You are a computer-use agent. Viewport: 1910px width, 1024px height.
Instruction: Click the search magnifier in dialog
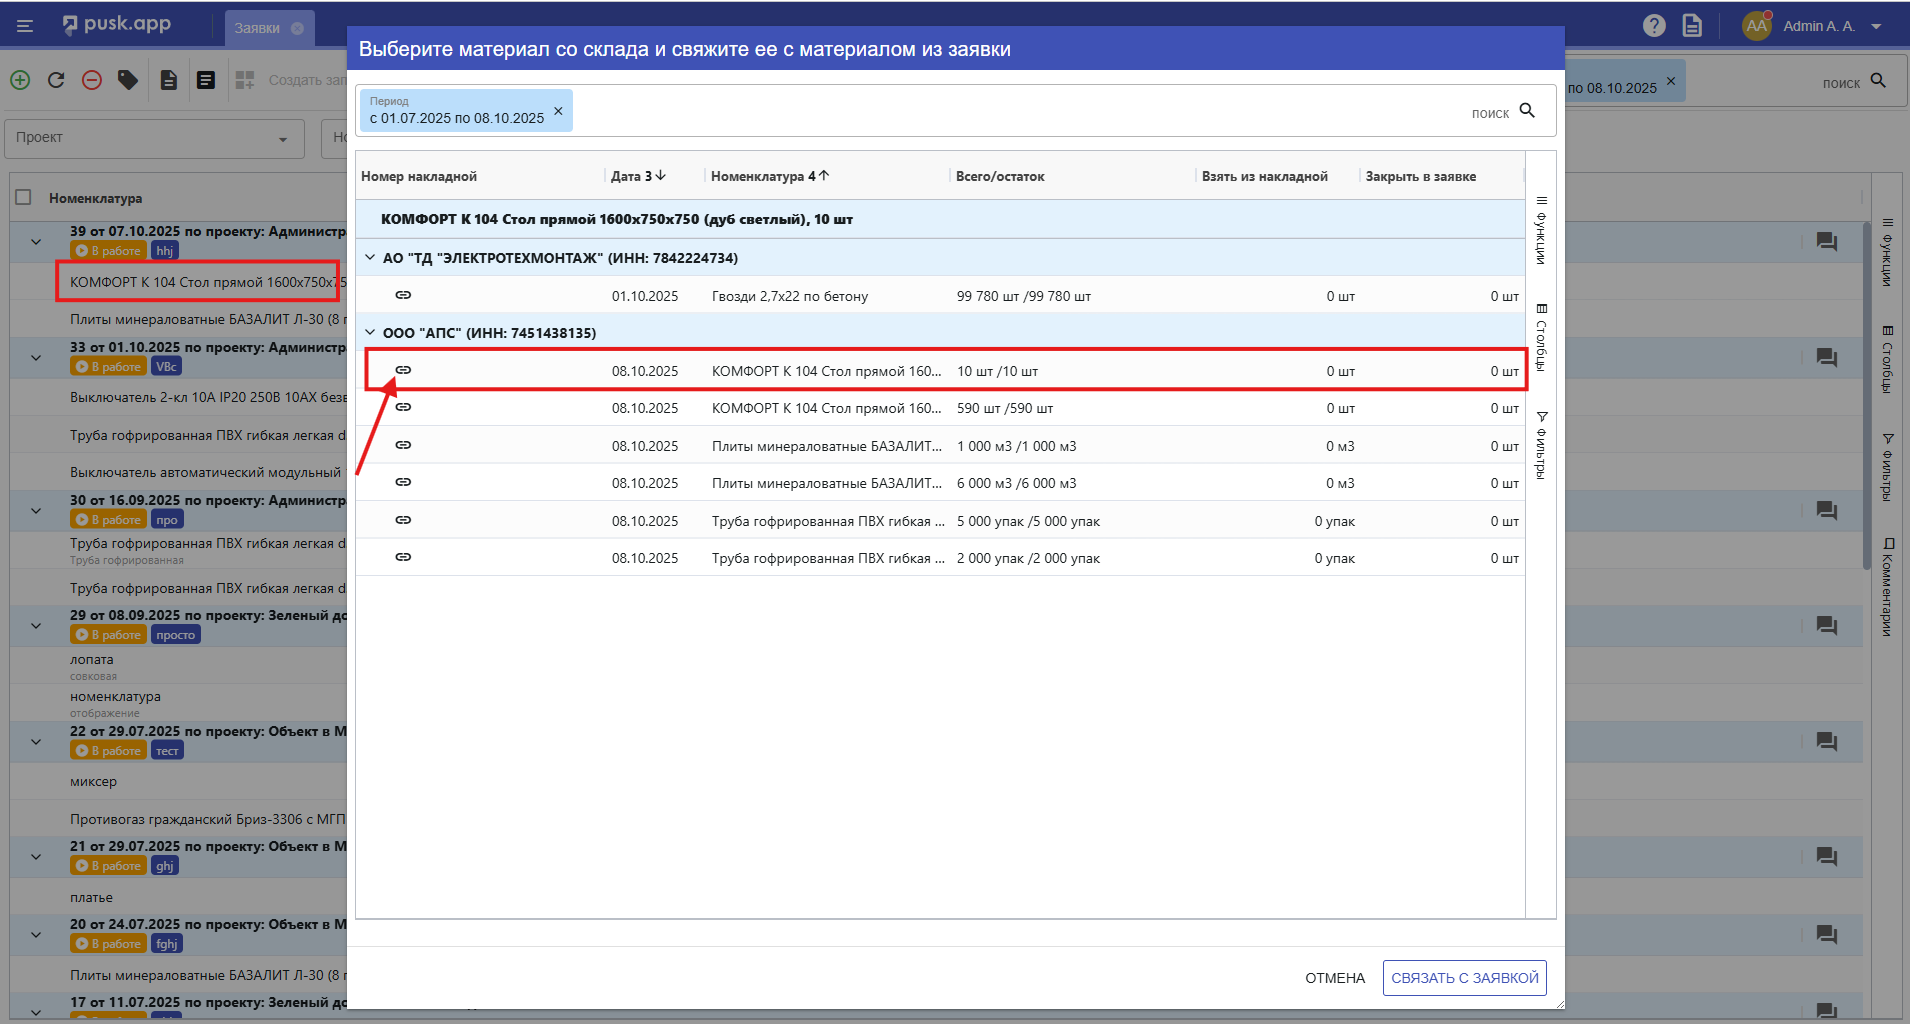click(1527, 111)
